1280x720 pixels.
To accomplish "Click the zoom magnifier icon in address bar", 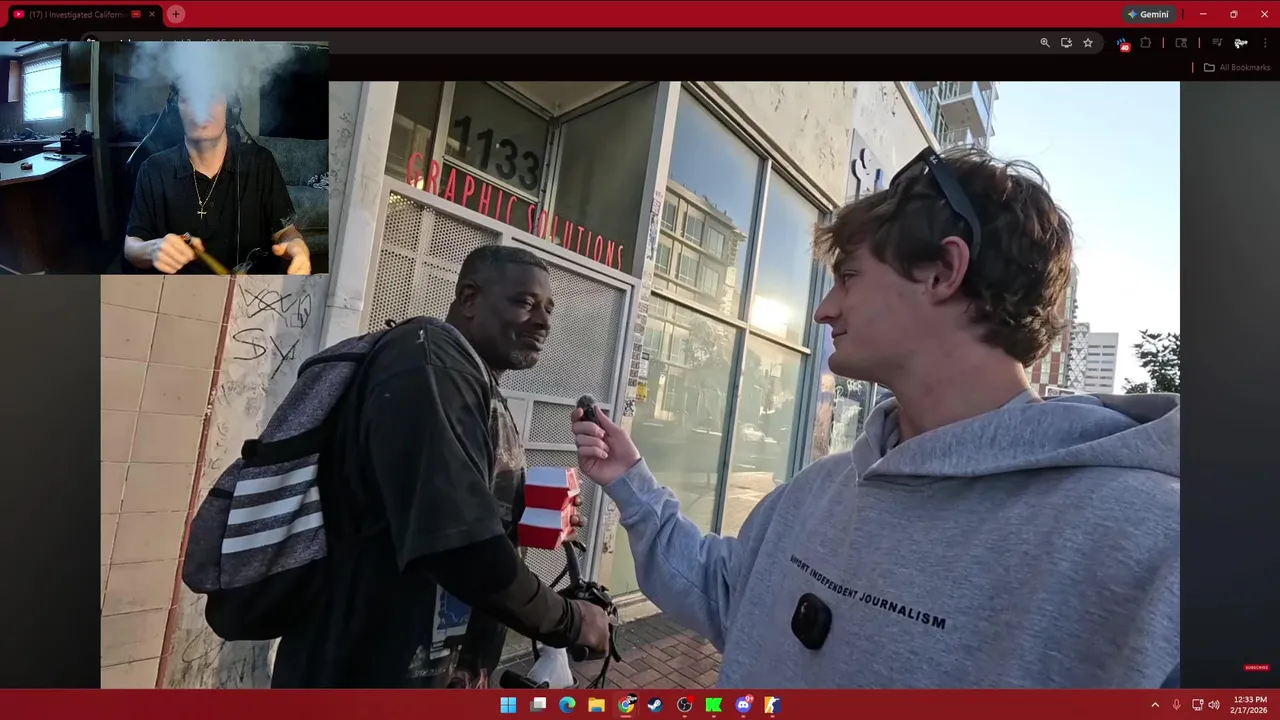I will (1045, 43).
